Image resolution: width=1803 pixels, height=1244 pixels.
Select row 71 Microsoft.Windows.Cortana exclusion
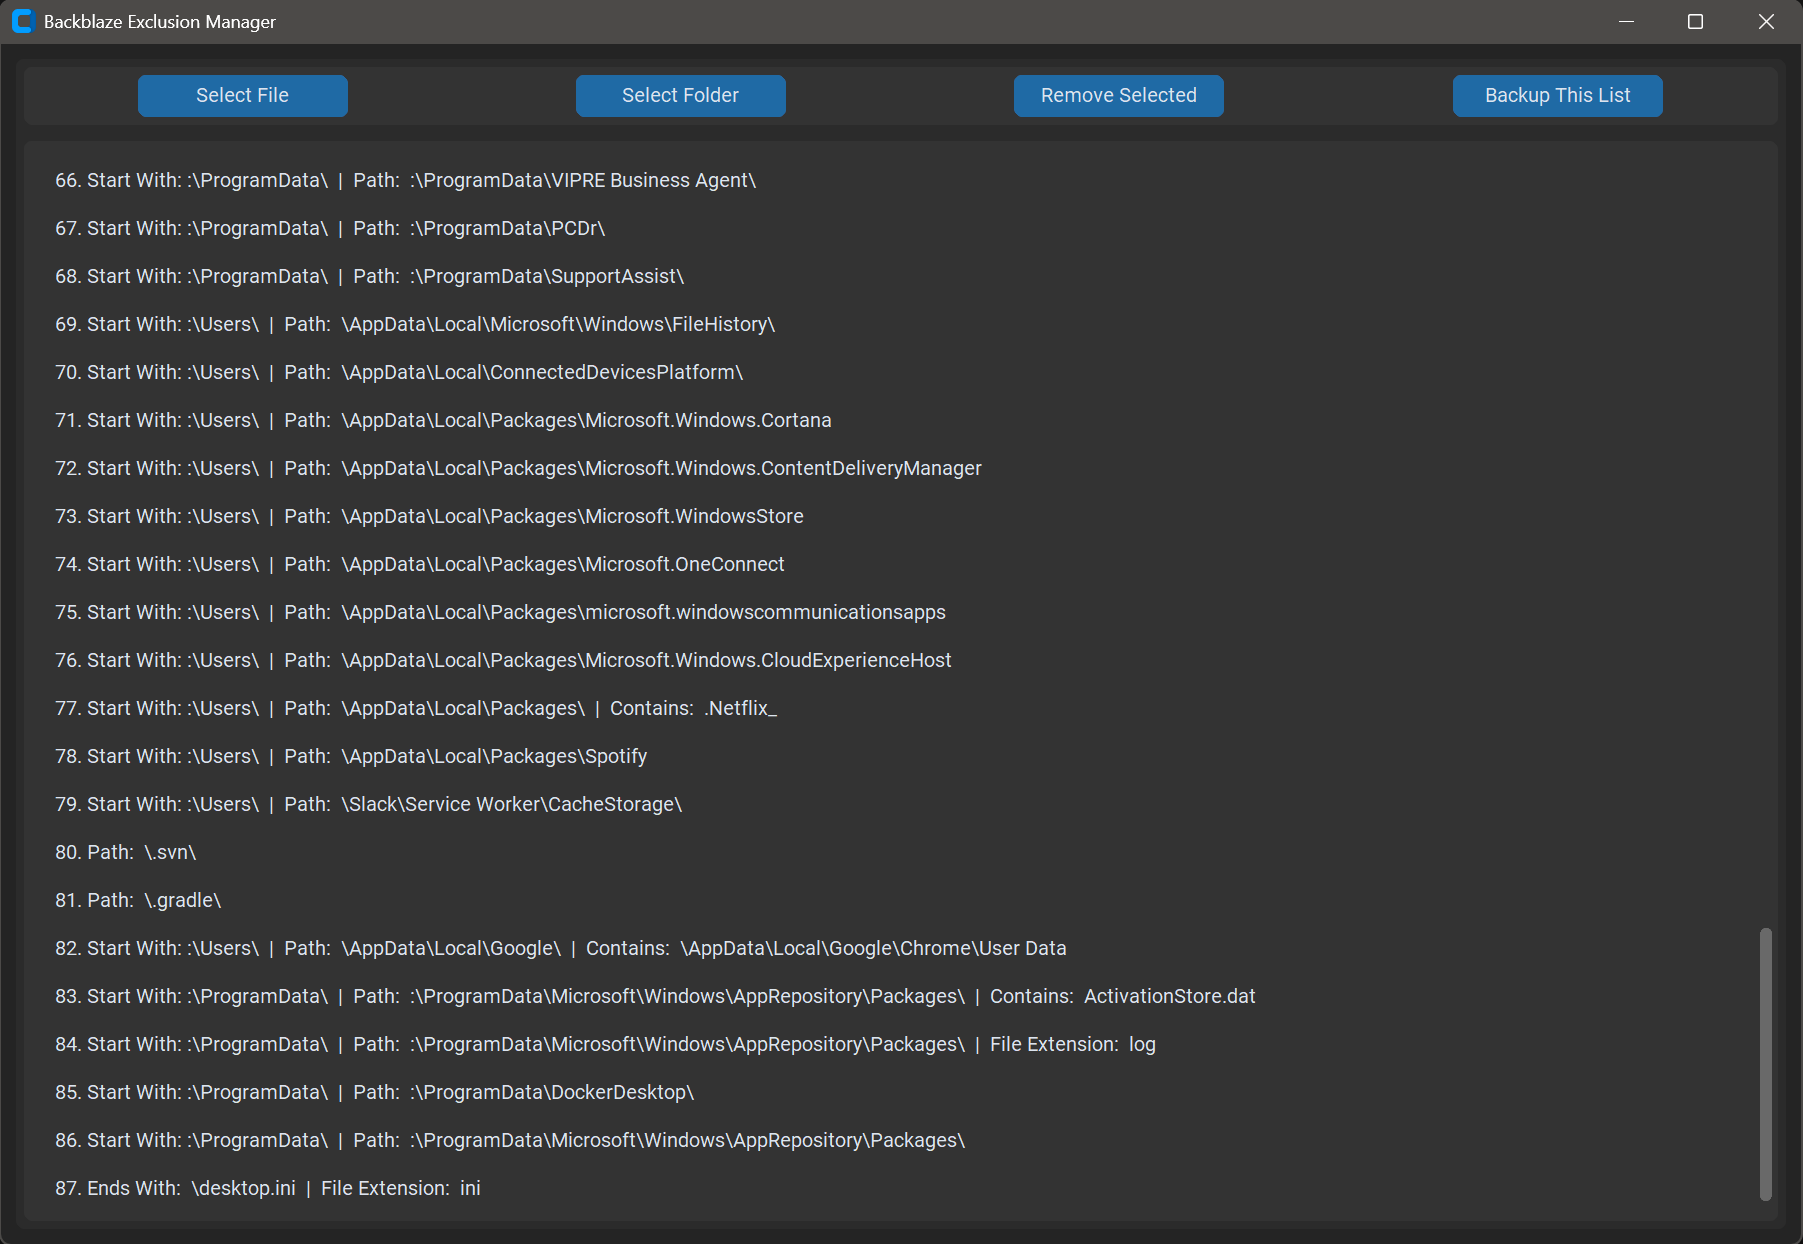pyautogui.click(x=443, y=420)
